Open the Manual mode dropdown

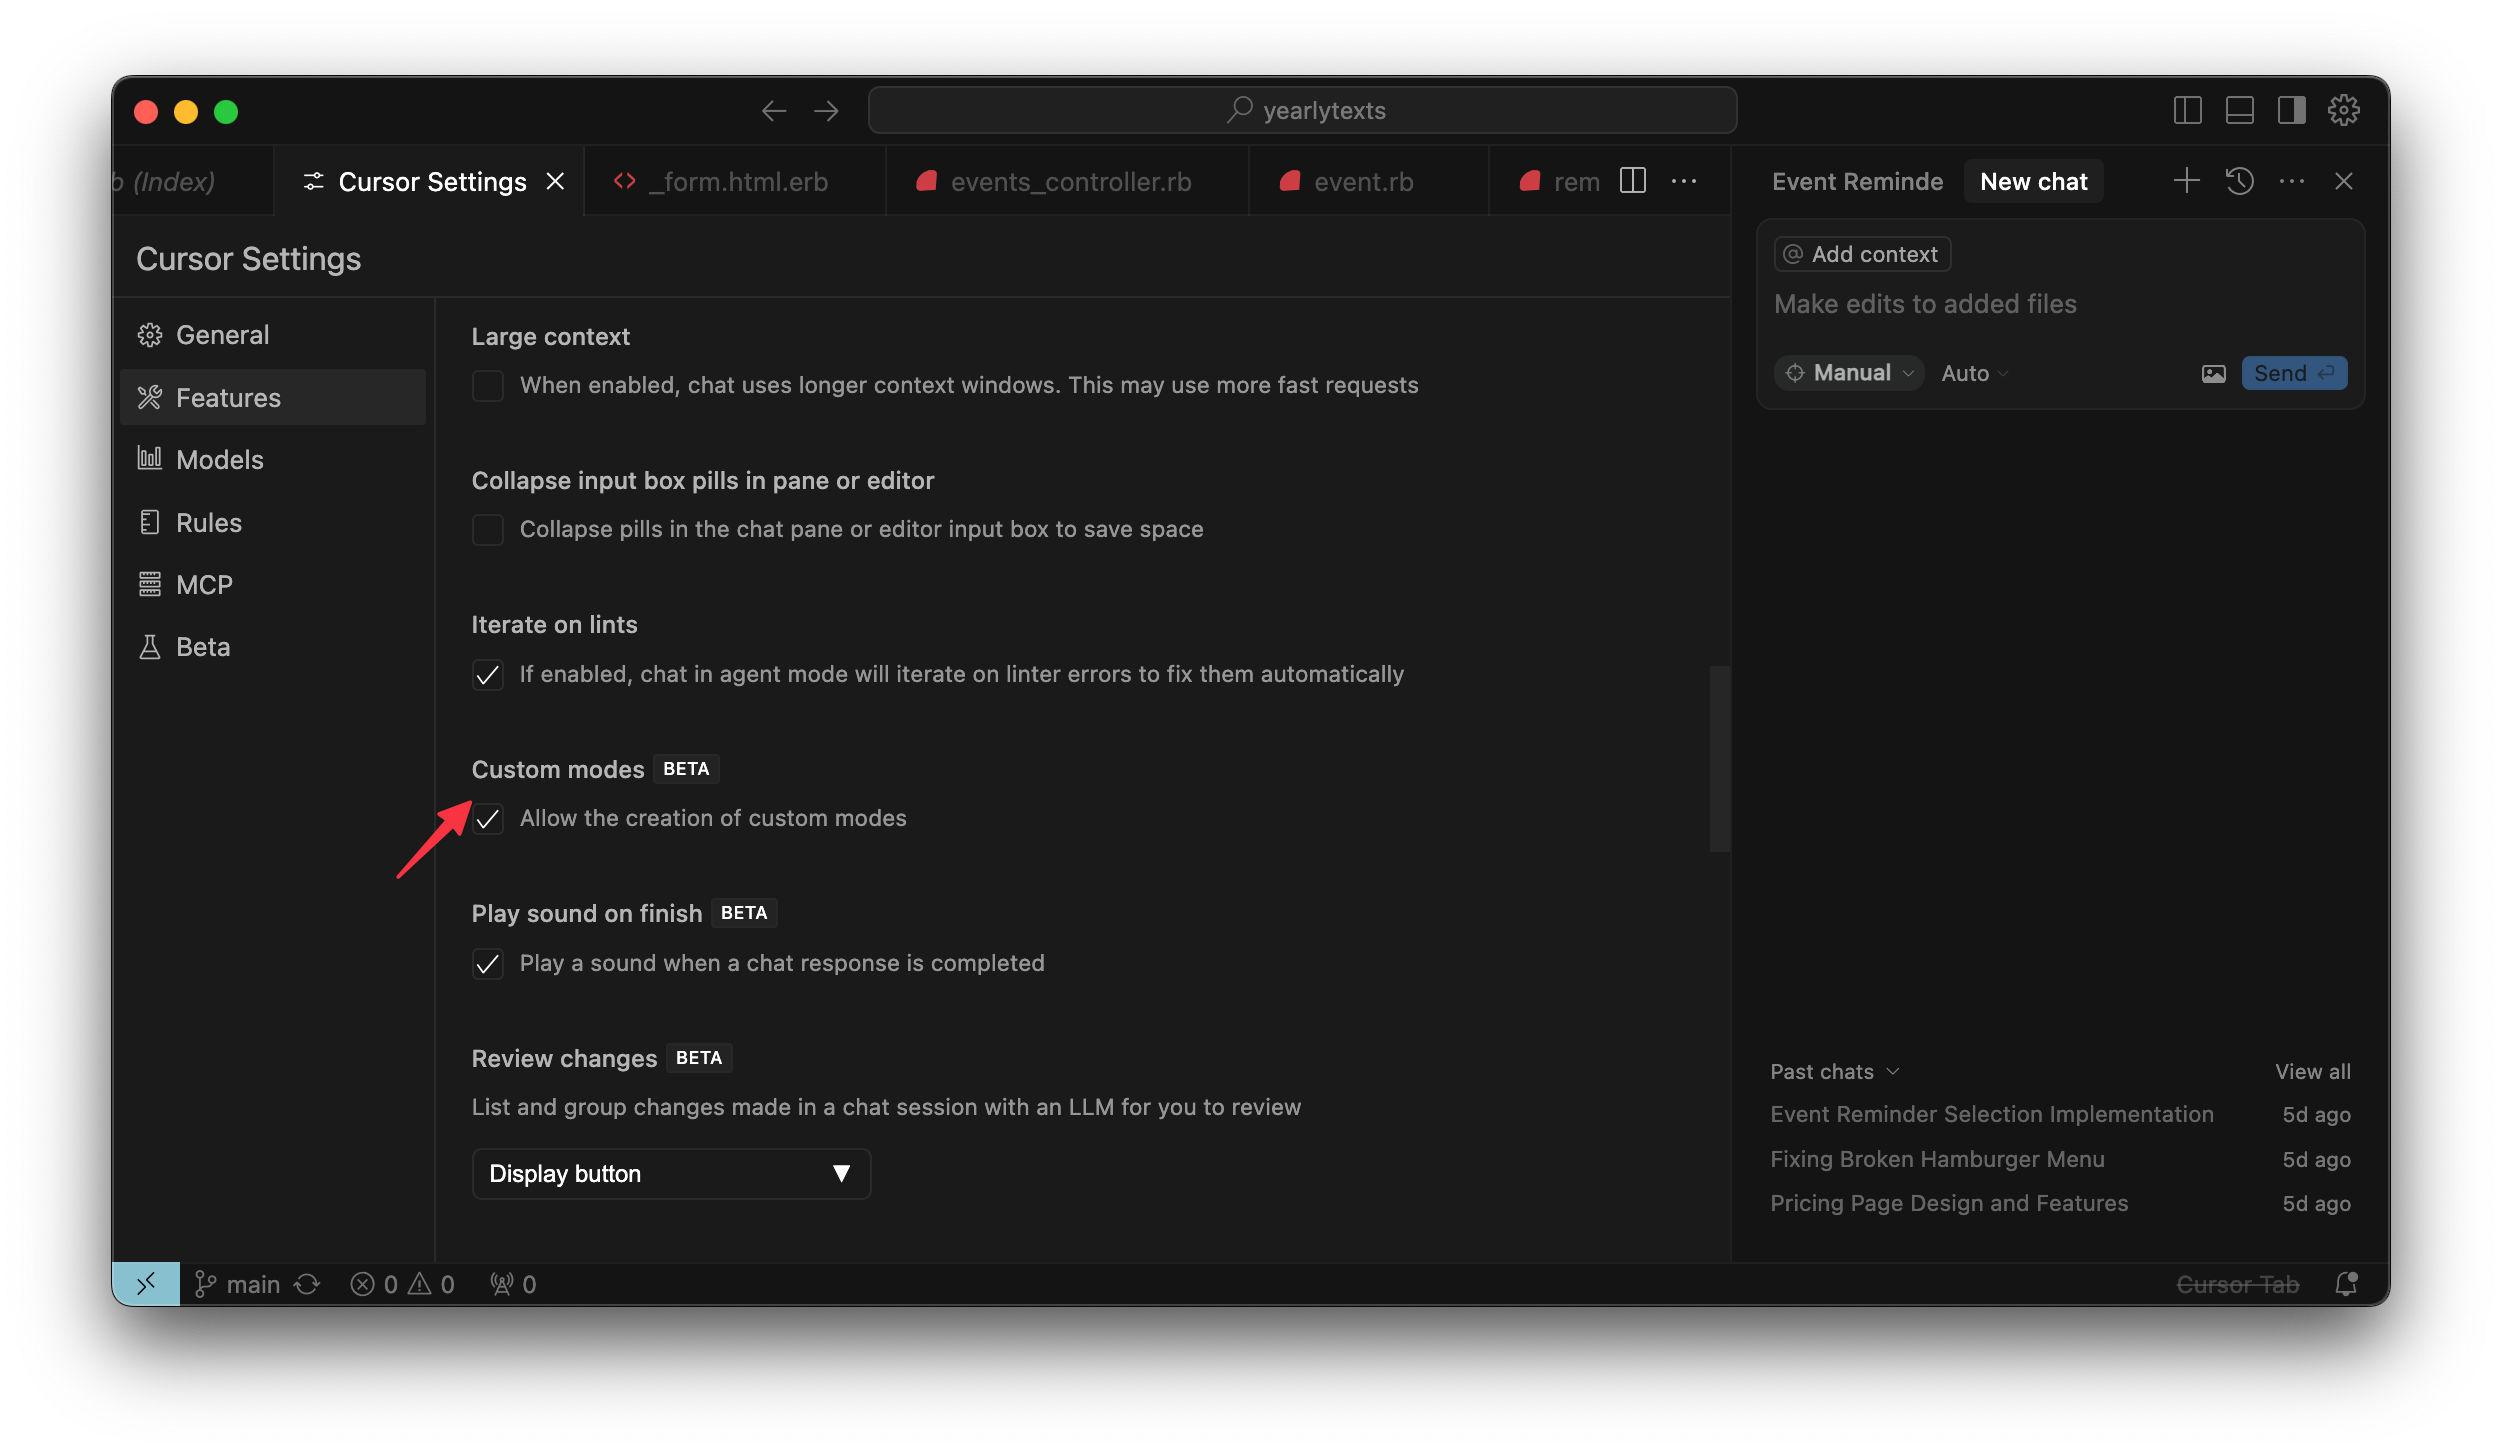coord(1849,373)
